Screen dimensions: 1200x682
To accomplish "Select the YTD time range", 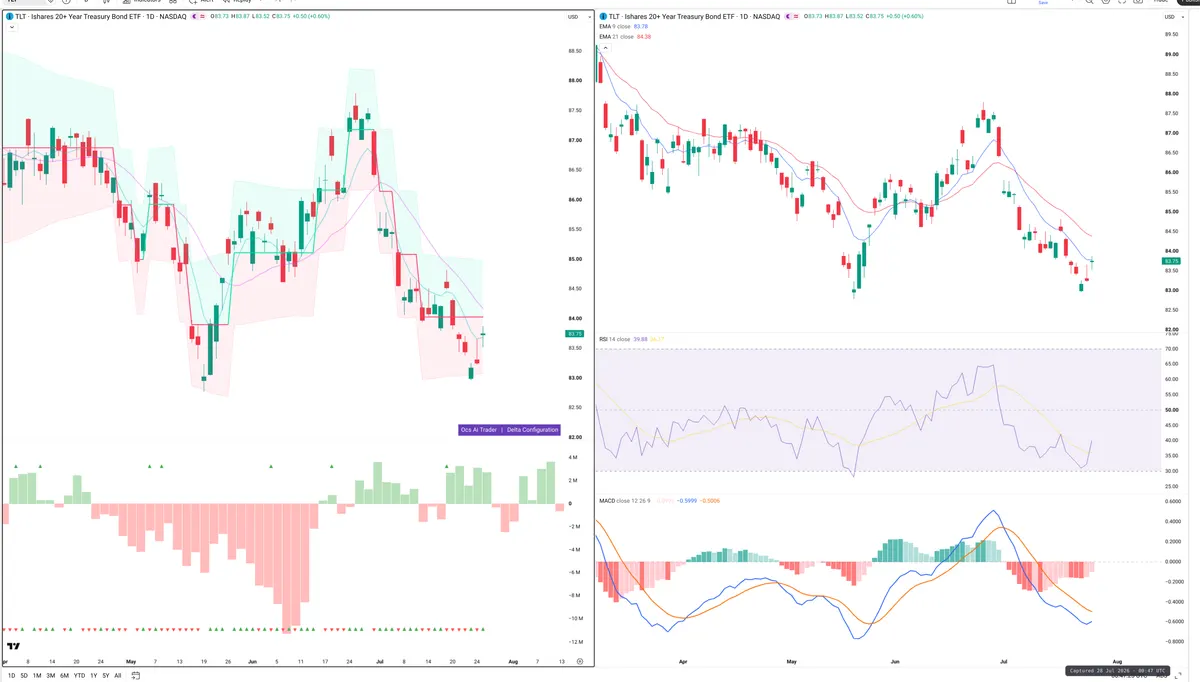I will tap(79, 676).
